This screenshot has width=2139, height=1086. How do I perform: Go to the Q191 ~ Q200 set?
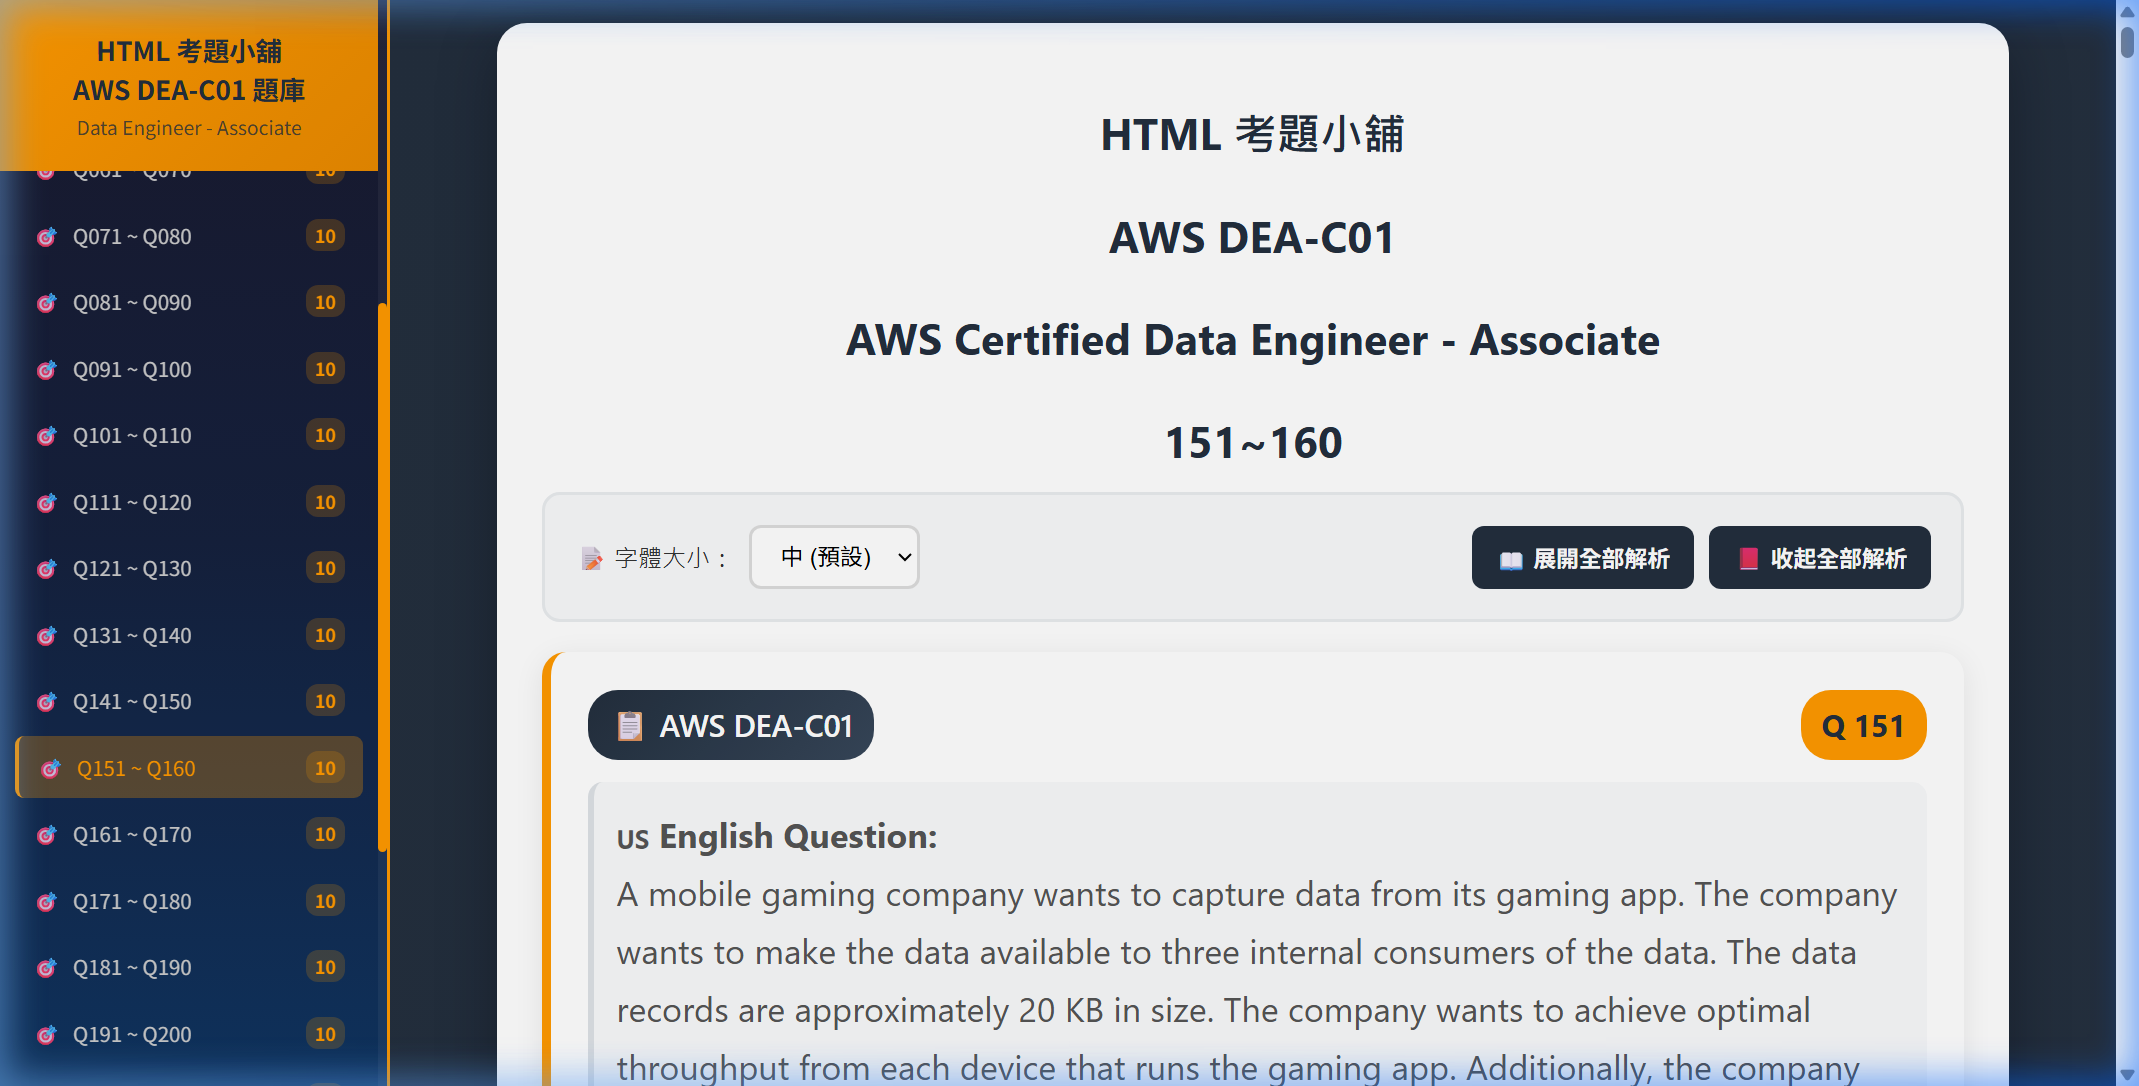point(189,1034)
